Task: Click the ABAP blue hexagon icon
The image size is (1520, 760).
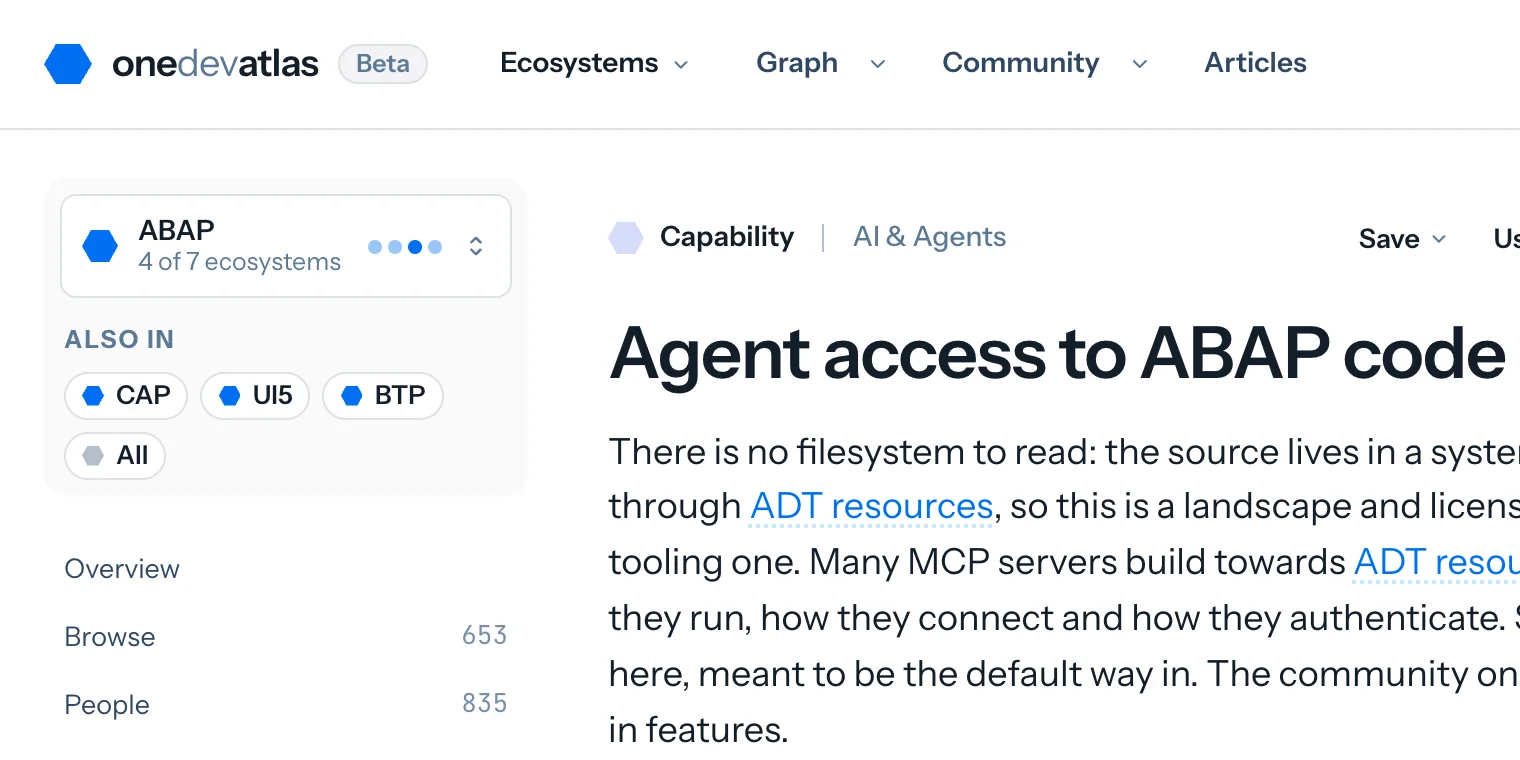Action: tap(100, 246)
